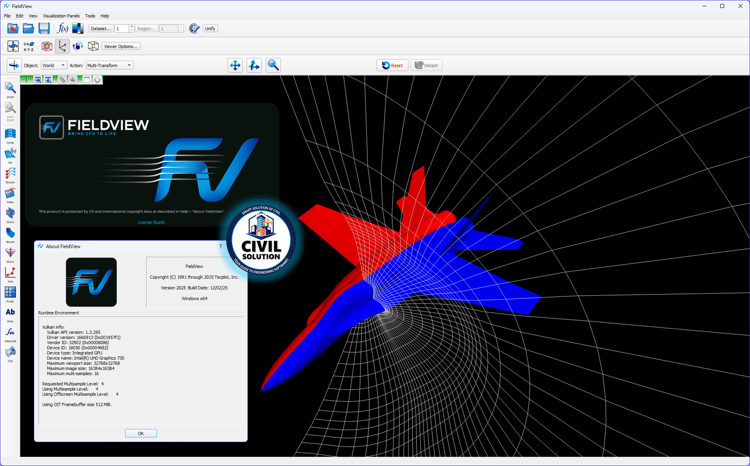This screenshot has height=466, width=750.
Task: Open the colormap editor icon
Action: point(77,29)
